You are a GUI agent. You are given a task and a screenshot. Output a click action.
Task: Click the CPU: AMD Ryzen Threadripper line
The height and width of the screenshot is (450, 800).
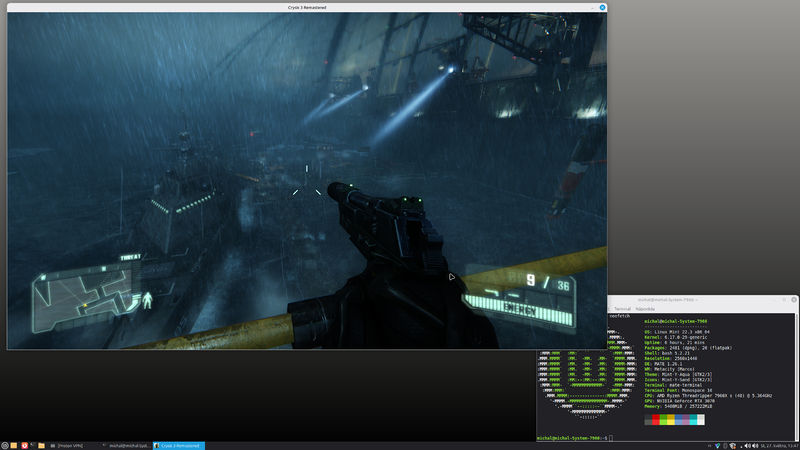coord(708,395)
